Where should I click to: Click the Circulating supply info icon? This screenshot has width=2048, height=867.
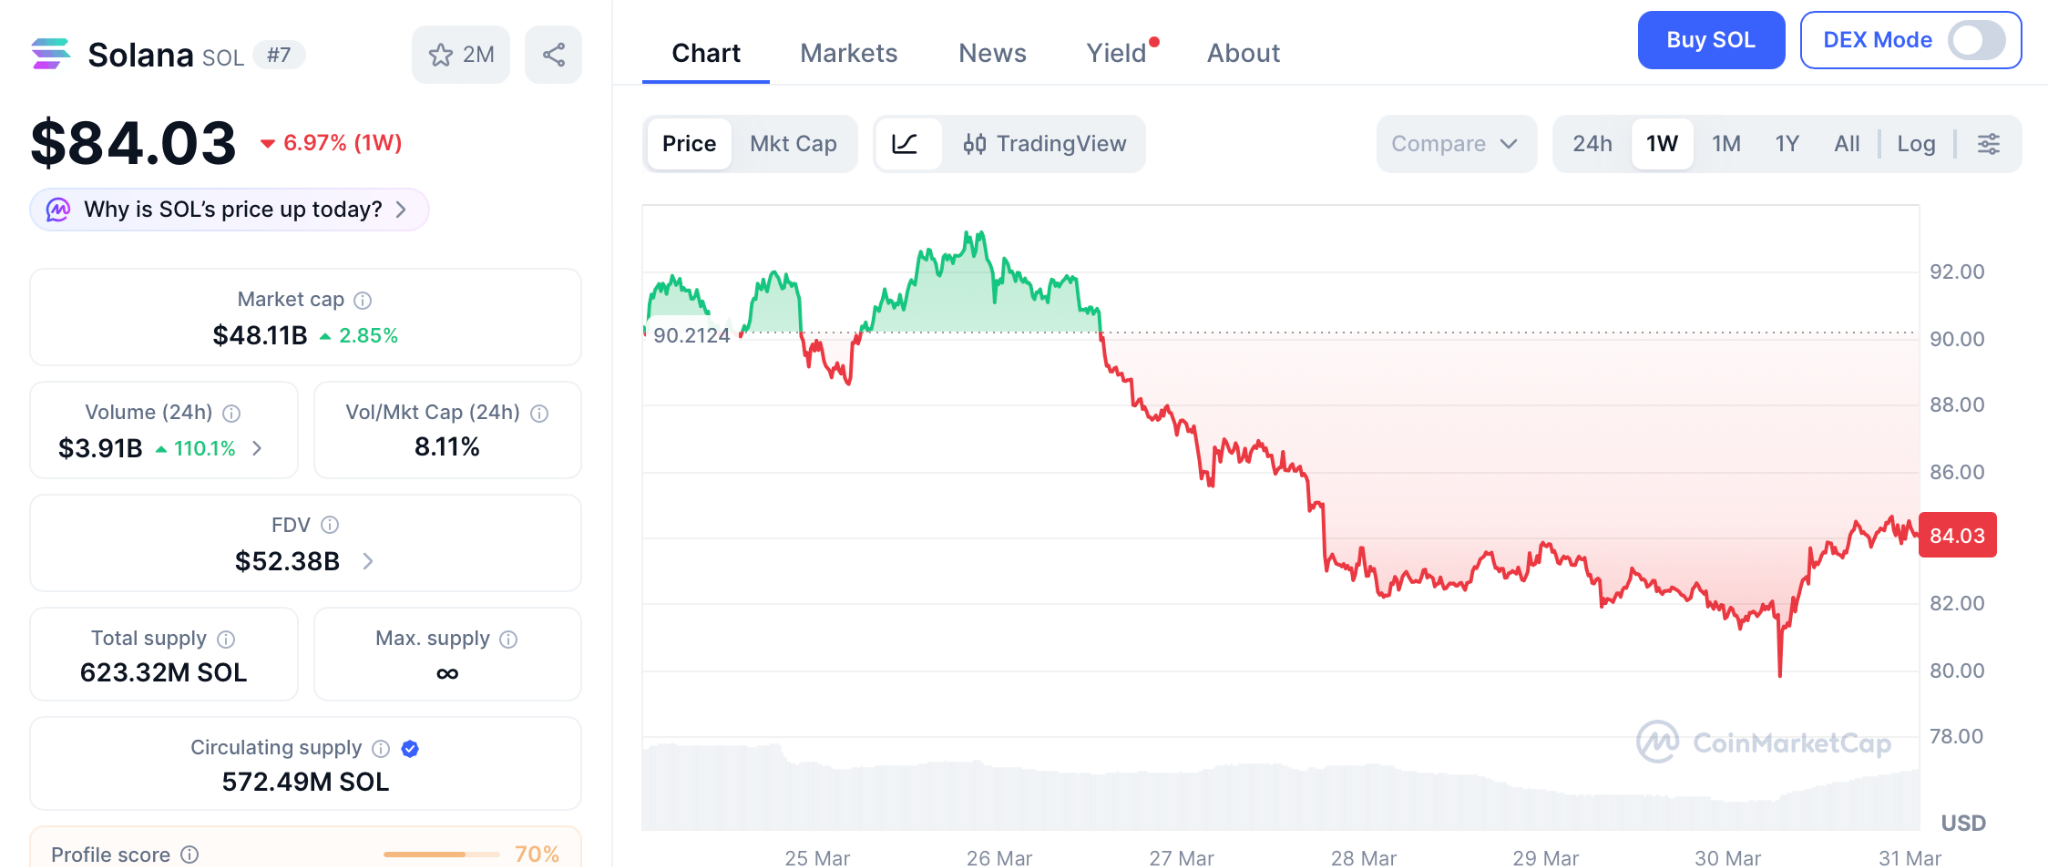pos(381,748)
